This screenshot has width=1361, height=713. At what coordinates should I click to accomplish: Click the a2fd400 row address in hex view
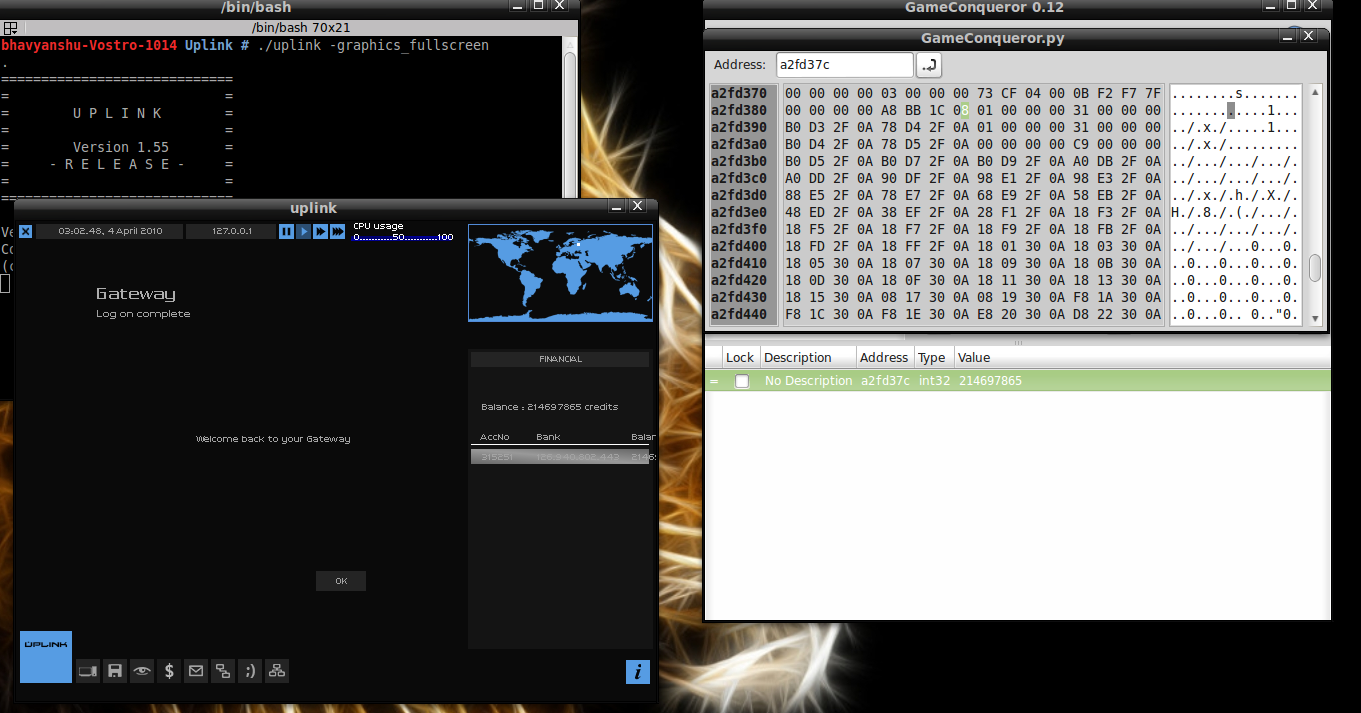pos(739,246)
